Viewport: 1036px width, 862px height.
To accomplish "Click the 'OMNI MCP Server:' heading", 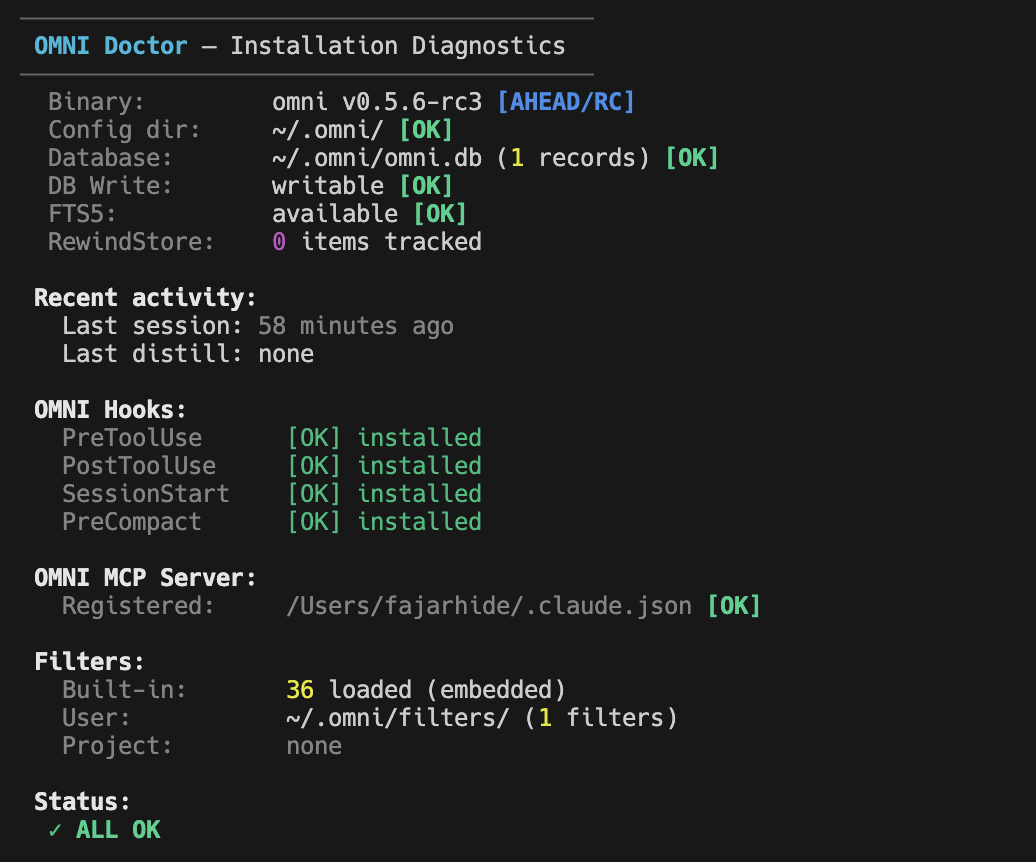I will [145, 578].
